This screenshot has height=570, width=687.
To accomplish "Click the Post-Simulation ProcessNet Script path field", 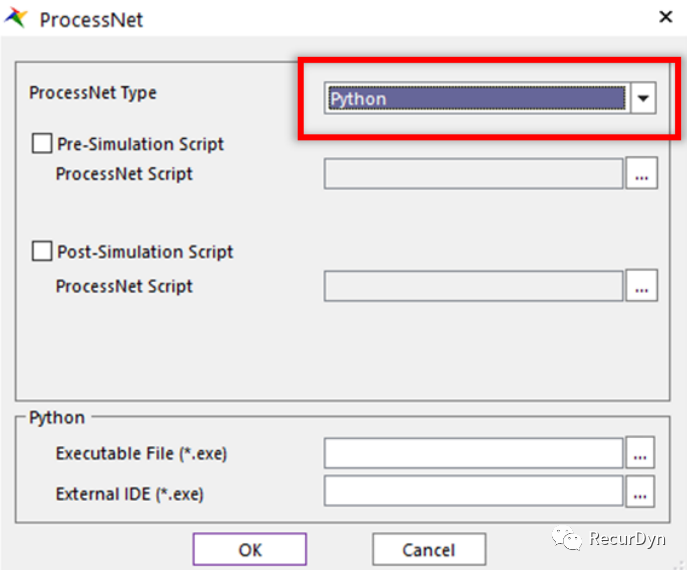I will (473, 287).
